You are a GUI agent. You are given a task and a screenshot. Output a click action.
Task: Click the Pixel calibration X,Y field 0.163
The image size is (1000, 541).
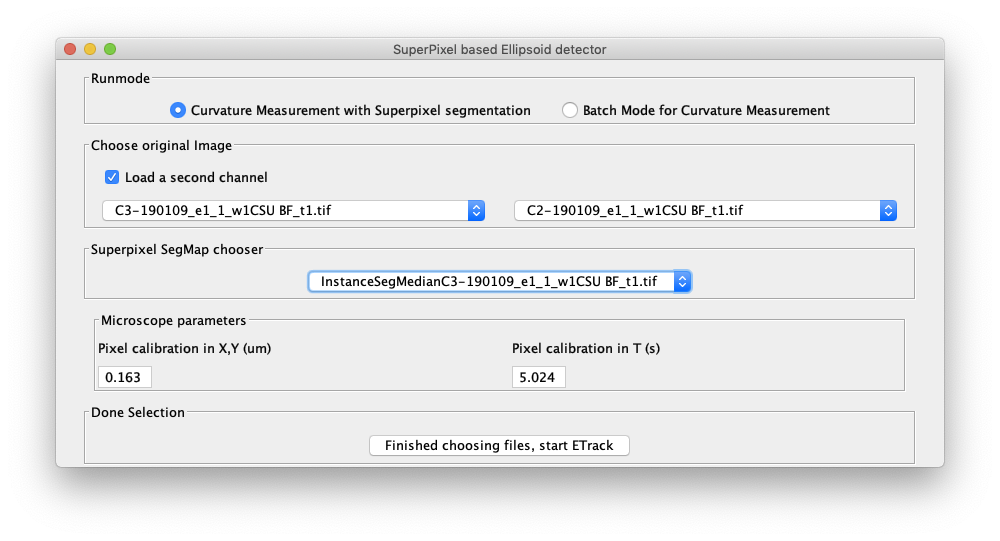click(x=124, y=377)
